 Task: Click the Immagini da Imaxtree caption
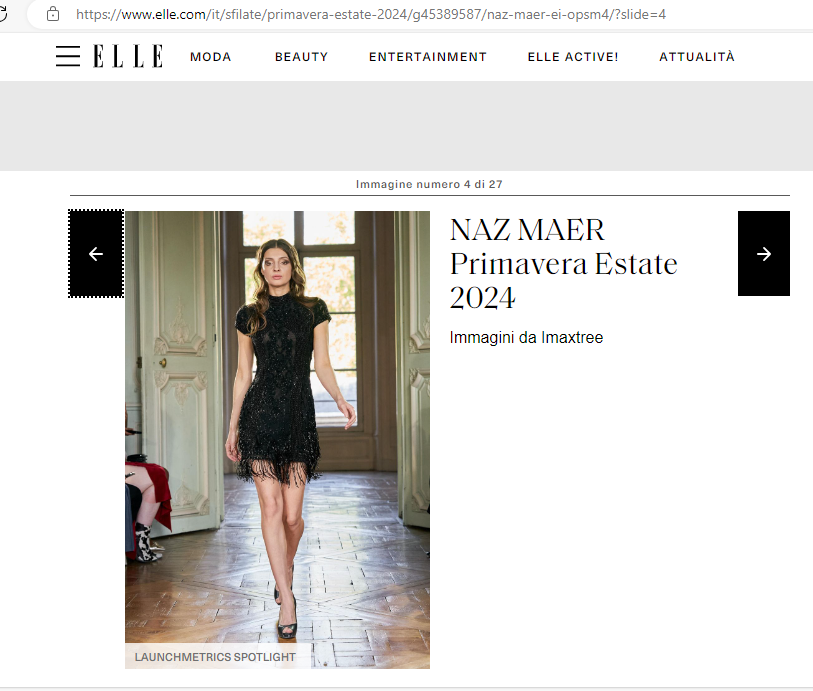pyautogui.click(x=526, y=337)
